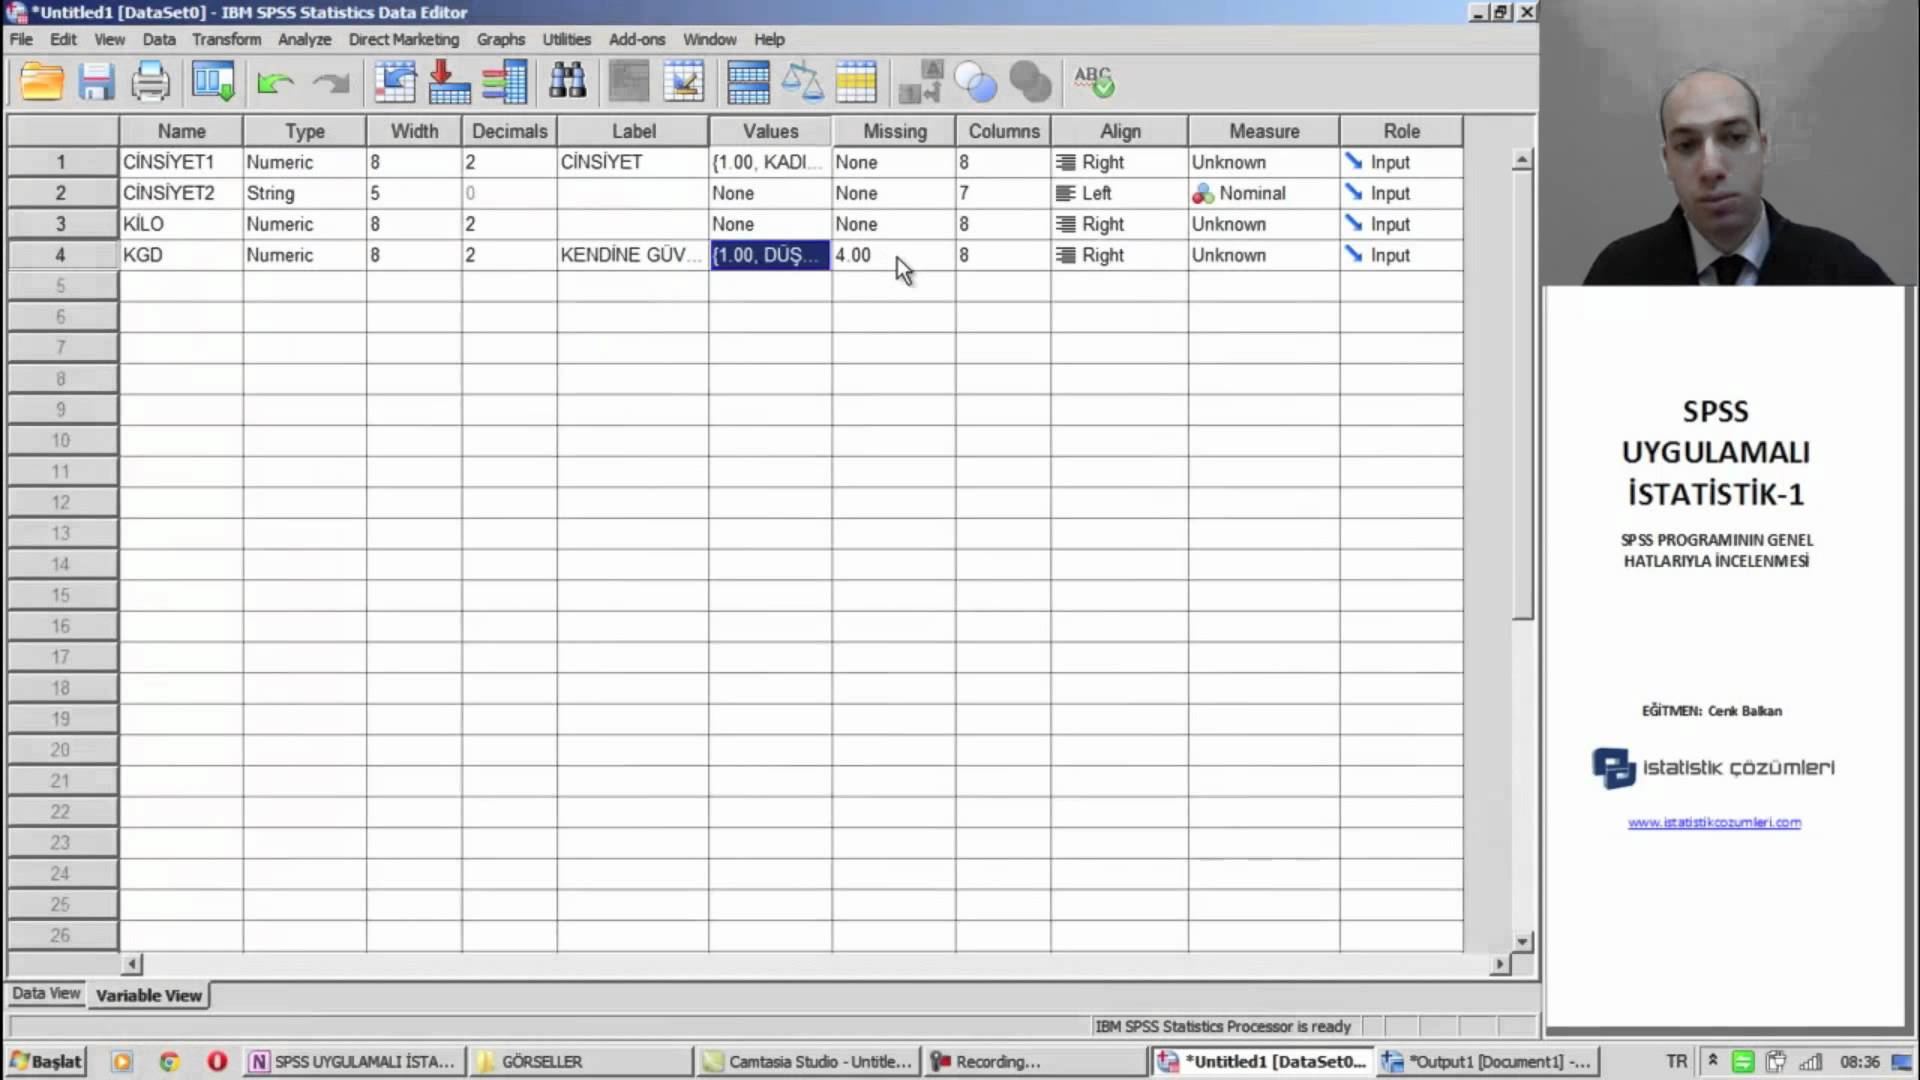Open the Analyze menu
Screen dimensions: 1920x1080
coord(304,39)
